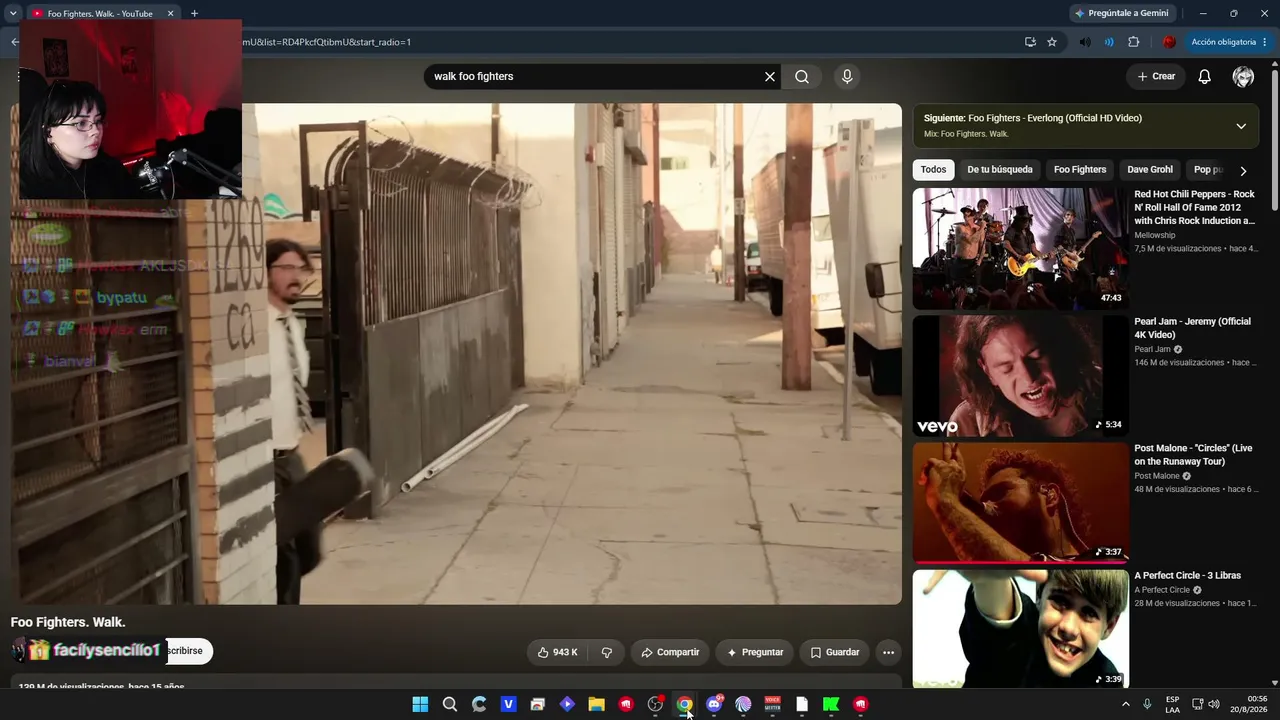This screenshot has height=720, width=1280.
Task: Open the Chrome icon in the taskbar
Action: coord(684,705)
